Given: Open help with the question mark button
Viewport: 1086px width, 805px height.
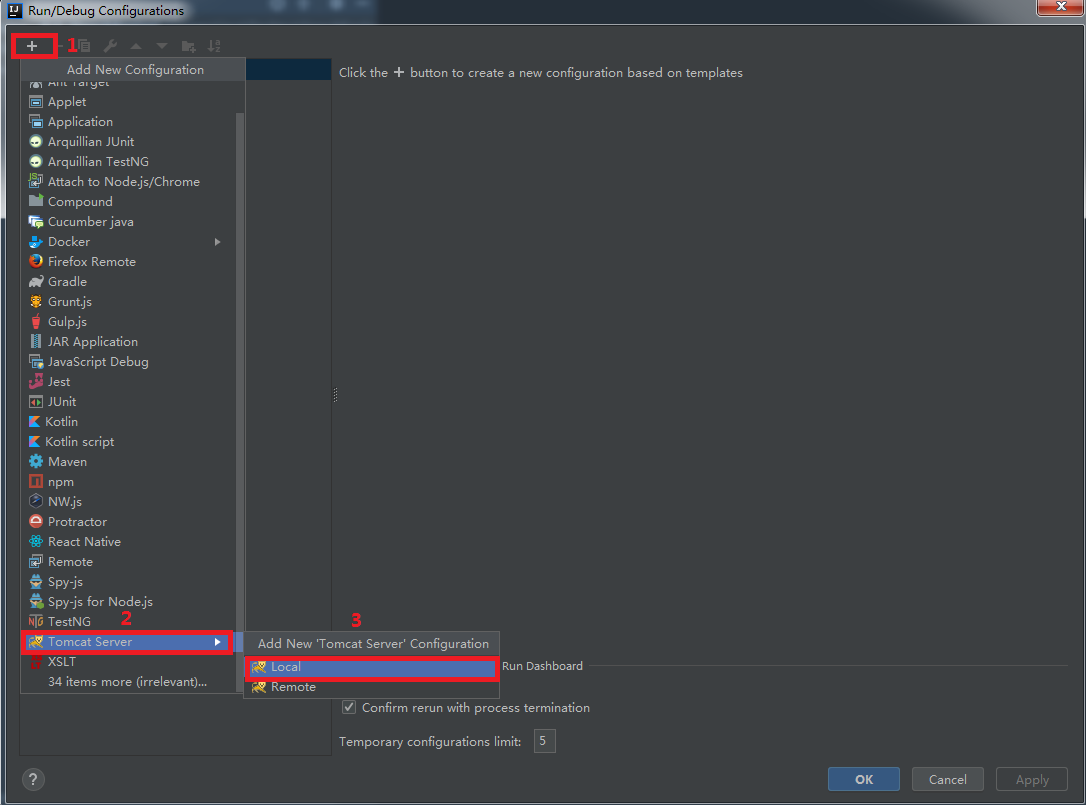Looking at the screenshot, I should coord(33,779).
